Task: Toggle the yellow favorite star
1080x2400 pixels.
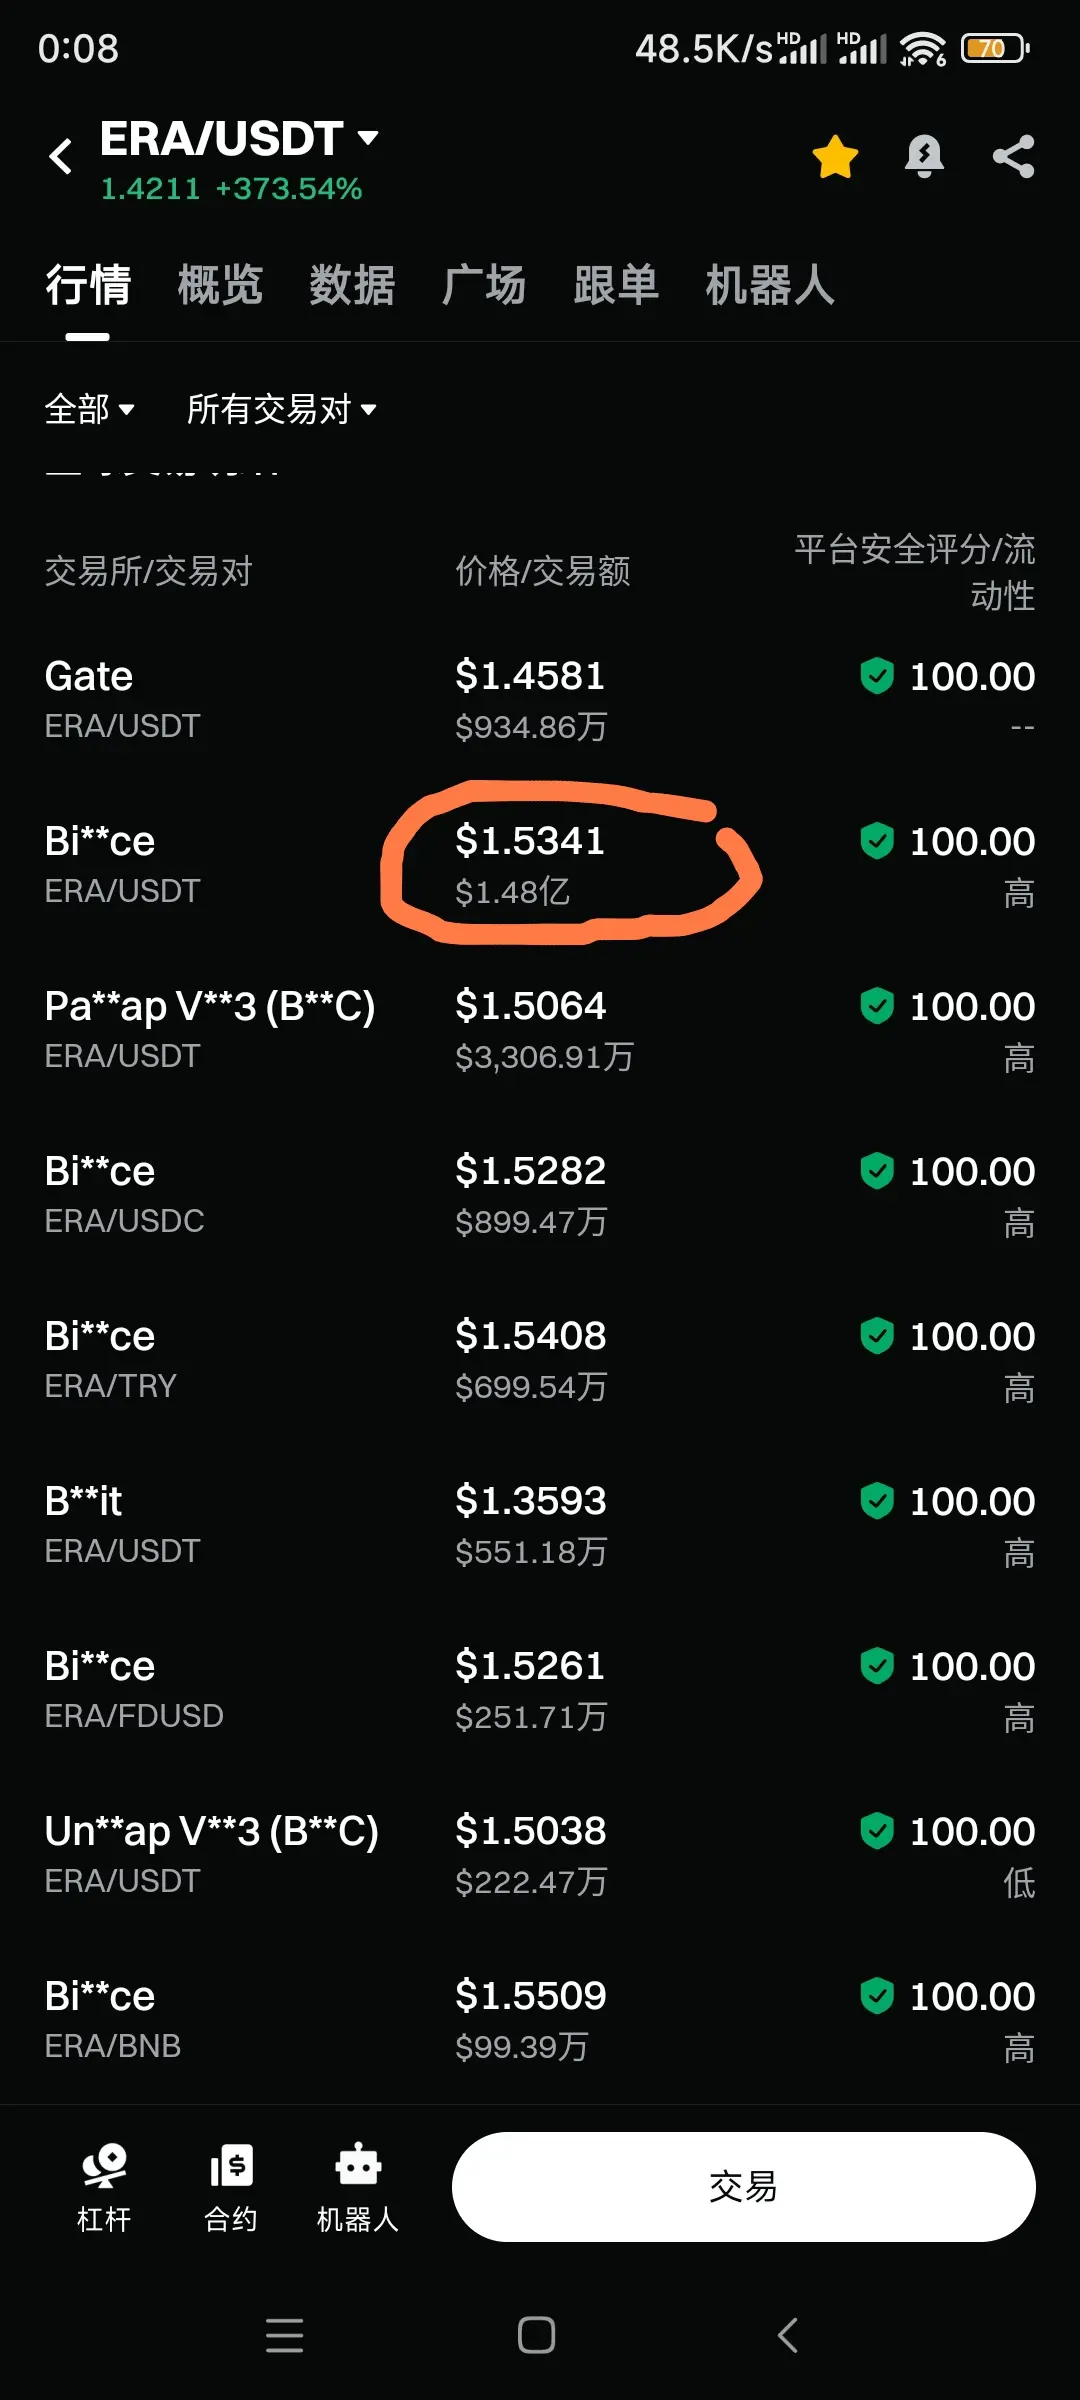Action: (x=835, y=157)
